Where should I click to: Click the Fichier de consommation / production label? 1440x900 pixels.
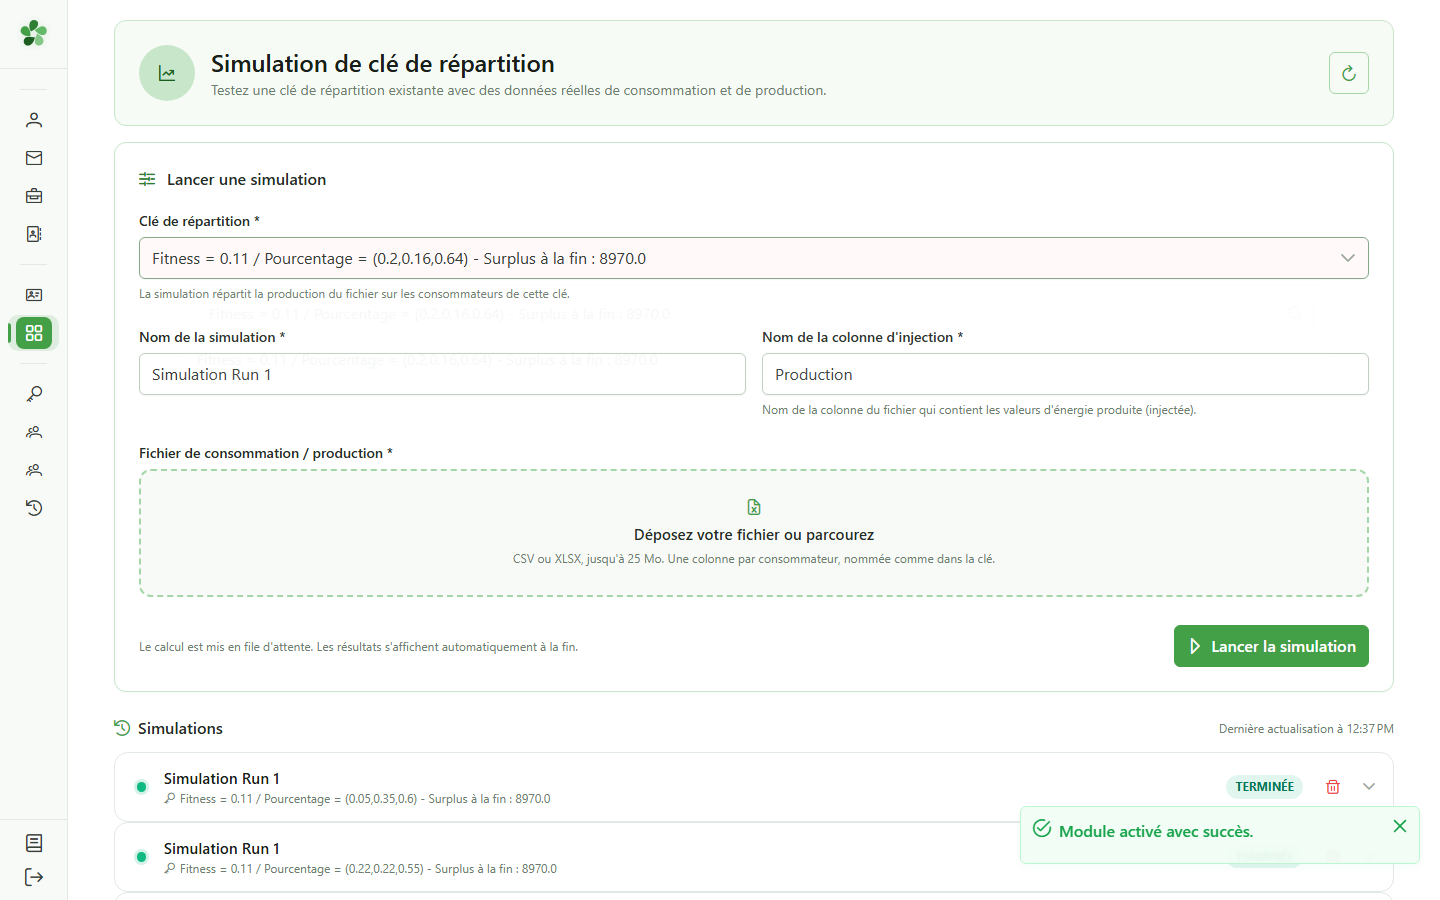[x=265, y=453]
